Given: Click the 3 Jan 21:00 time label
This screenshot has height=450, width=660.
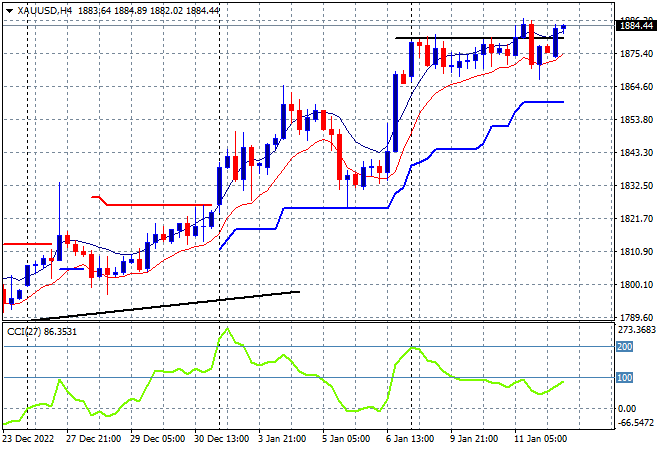Looking at the screenshot, I should click(282, 439).
